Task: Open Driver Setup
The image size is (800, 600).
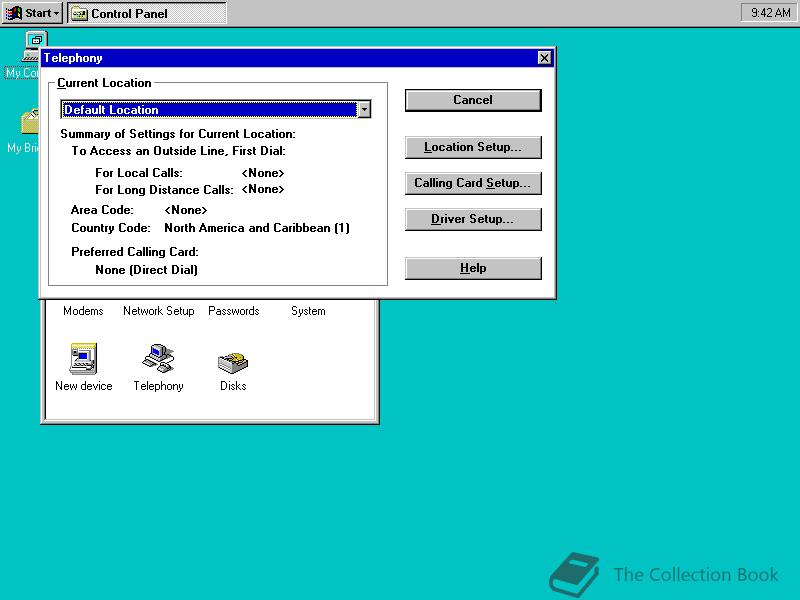Action: [x=472, y=219]
